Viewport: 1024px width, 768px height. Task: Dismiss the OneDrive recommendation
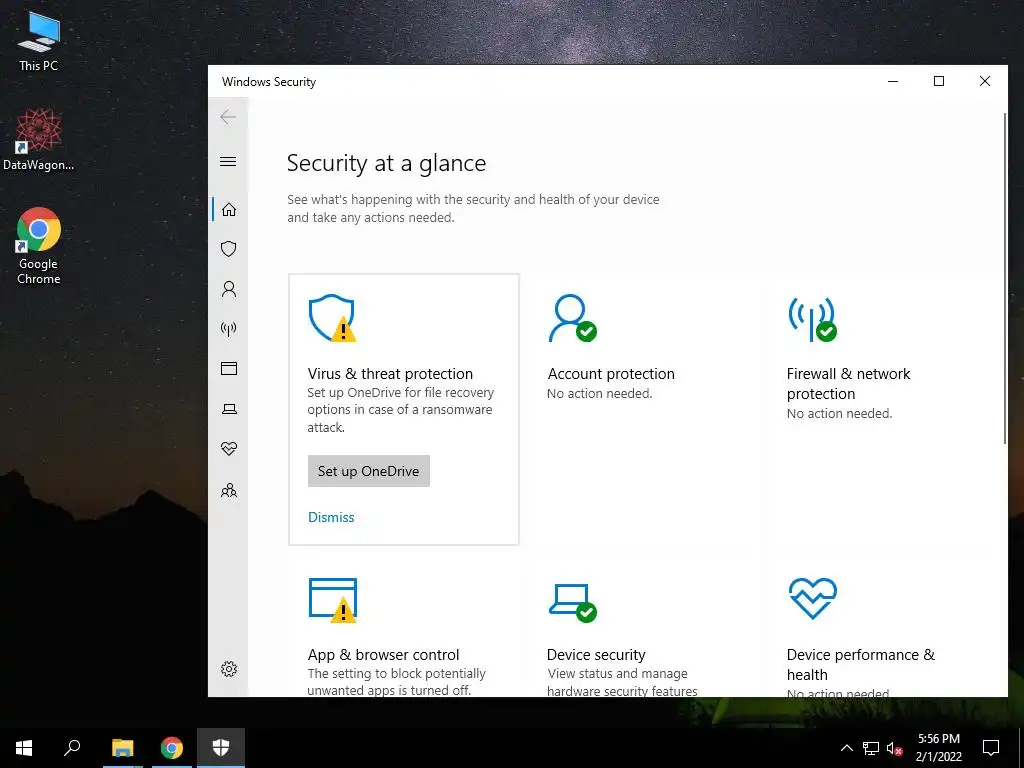(331, 517)
